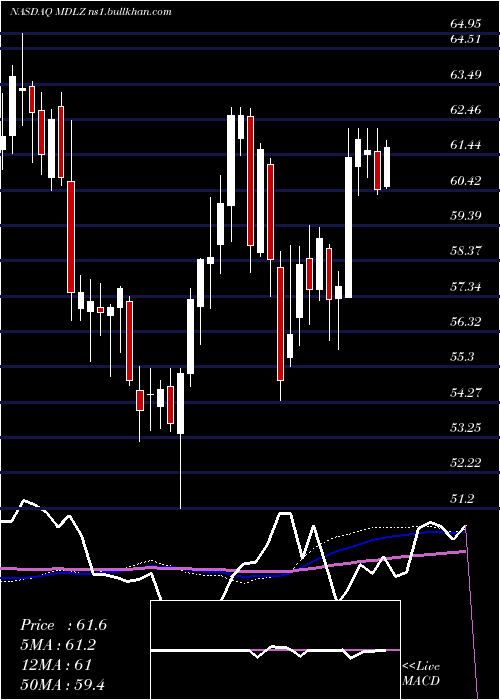Click the 51.2 price axis label
The height and width of the screenshot is (700, 500).
pos(463,498)
